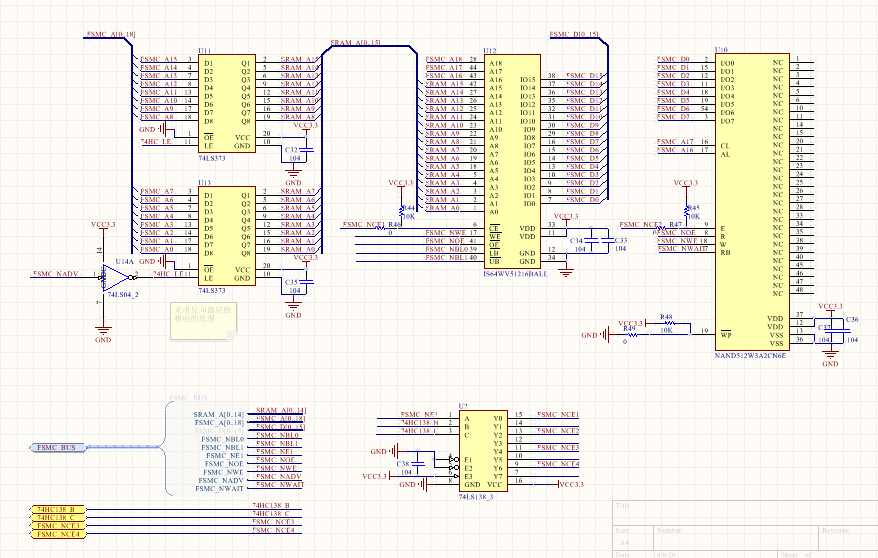Click FSMC_A18 label on U12 pin 28
The height and width of the screenshot is (558, 878).
pyautogui.click(x=444, y=59)
